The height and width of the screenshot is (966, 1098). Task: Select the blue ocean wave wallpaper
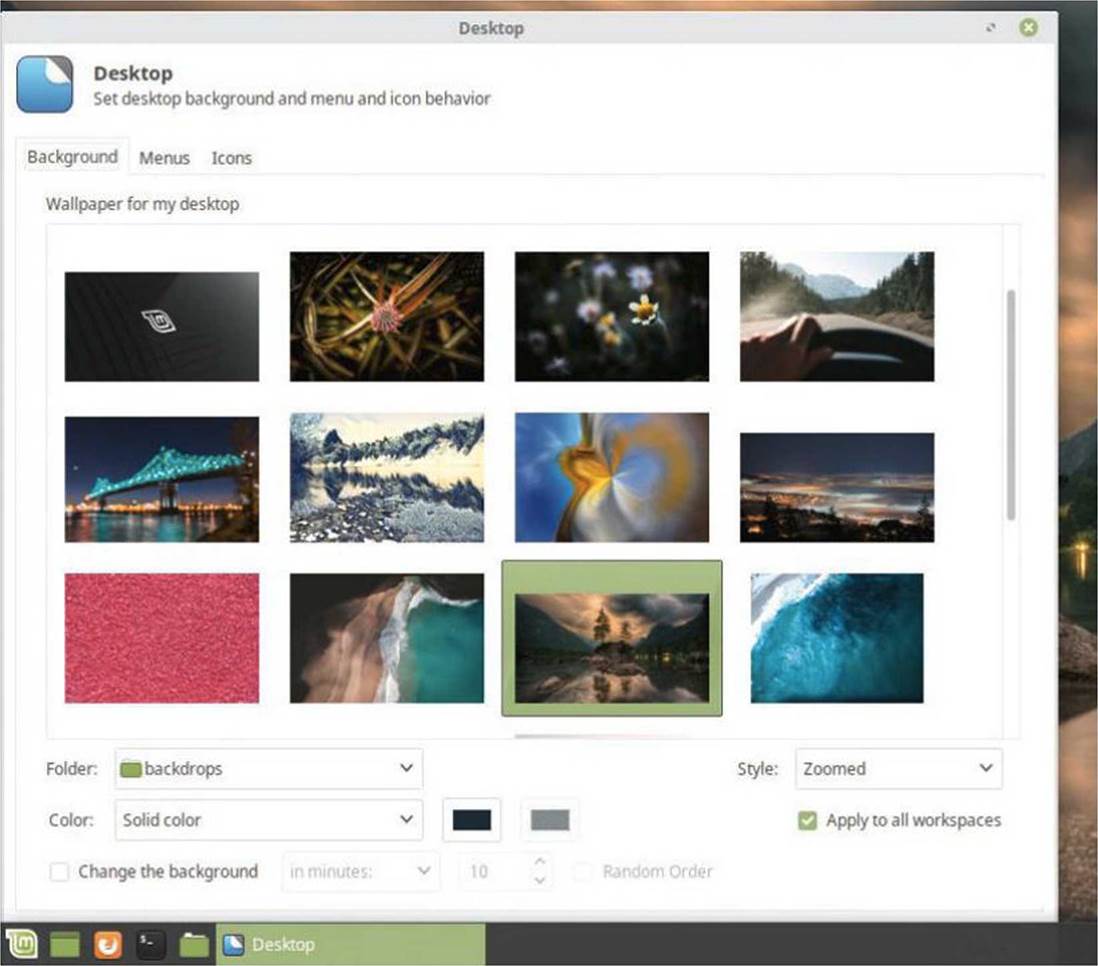pyautogui.click(x=837, y=638)
